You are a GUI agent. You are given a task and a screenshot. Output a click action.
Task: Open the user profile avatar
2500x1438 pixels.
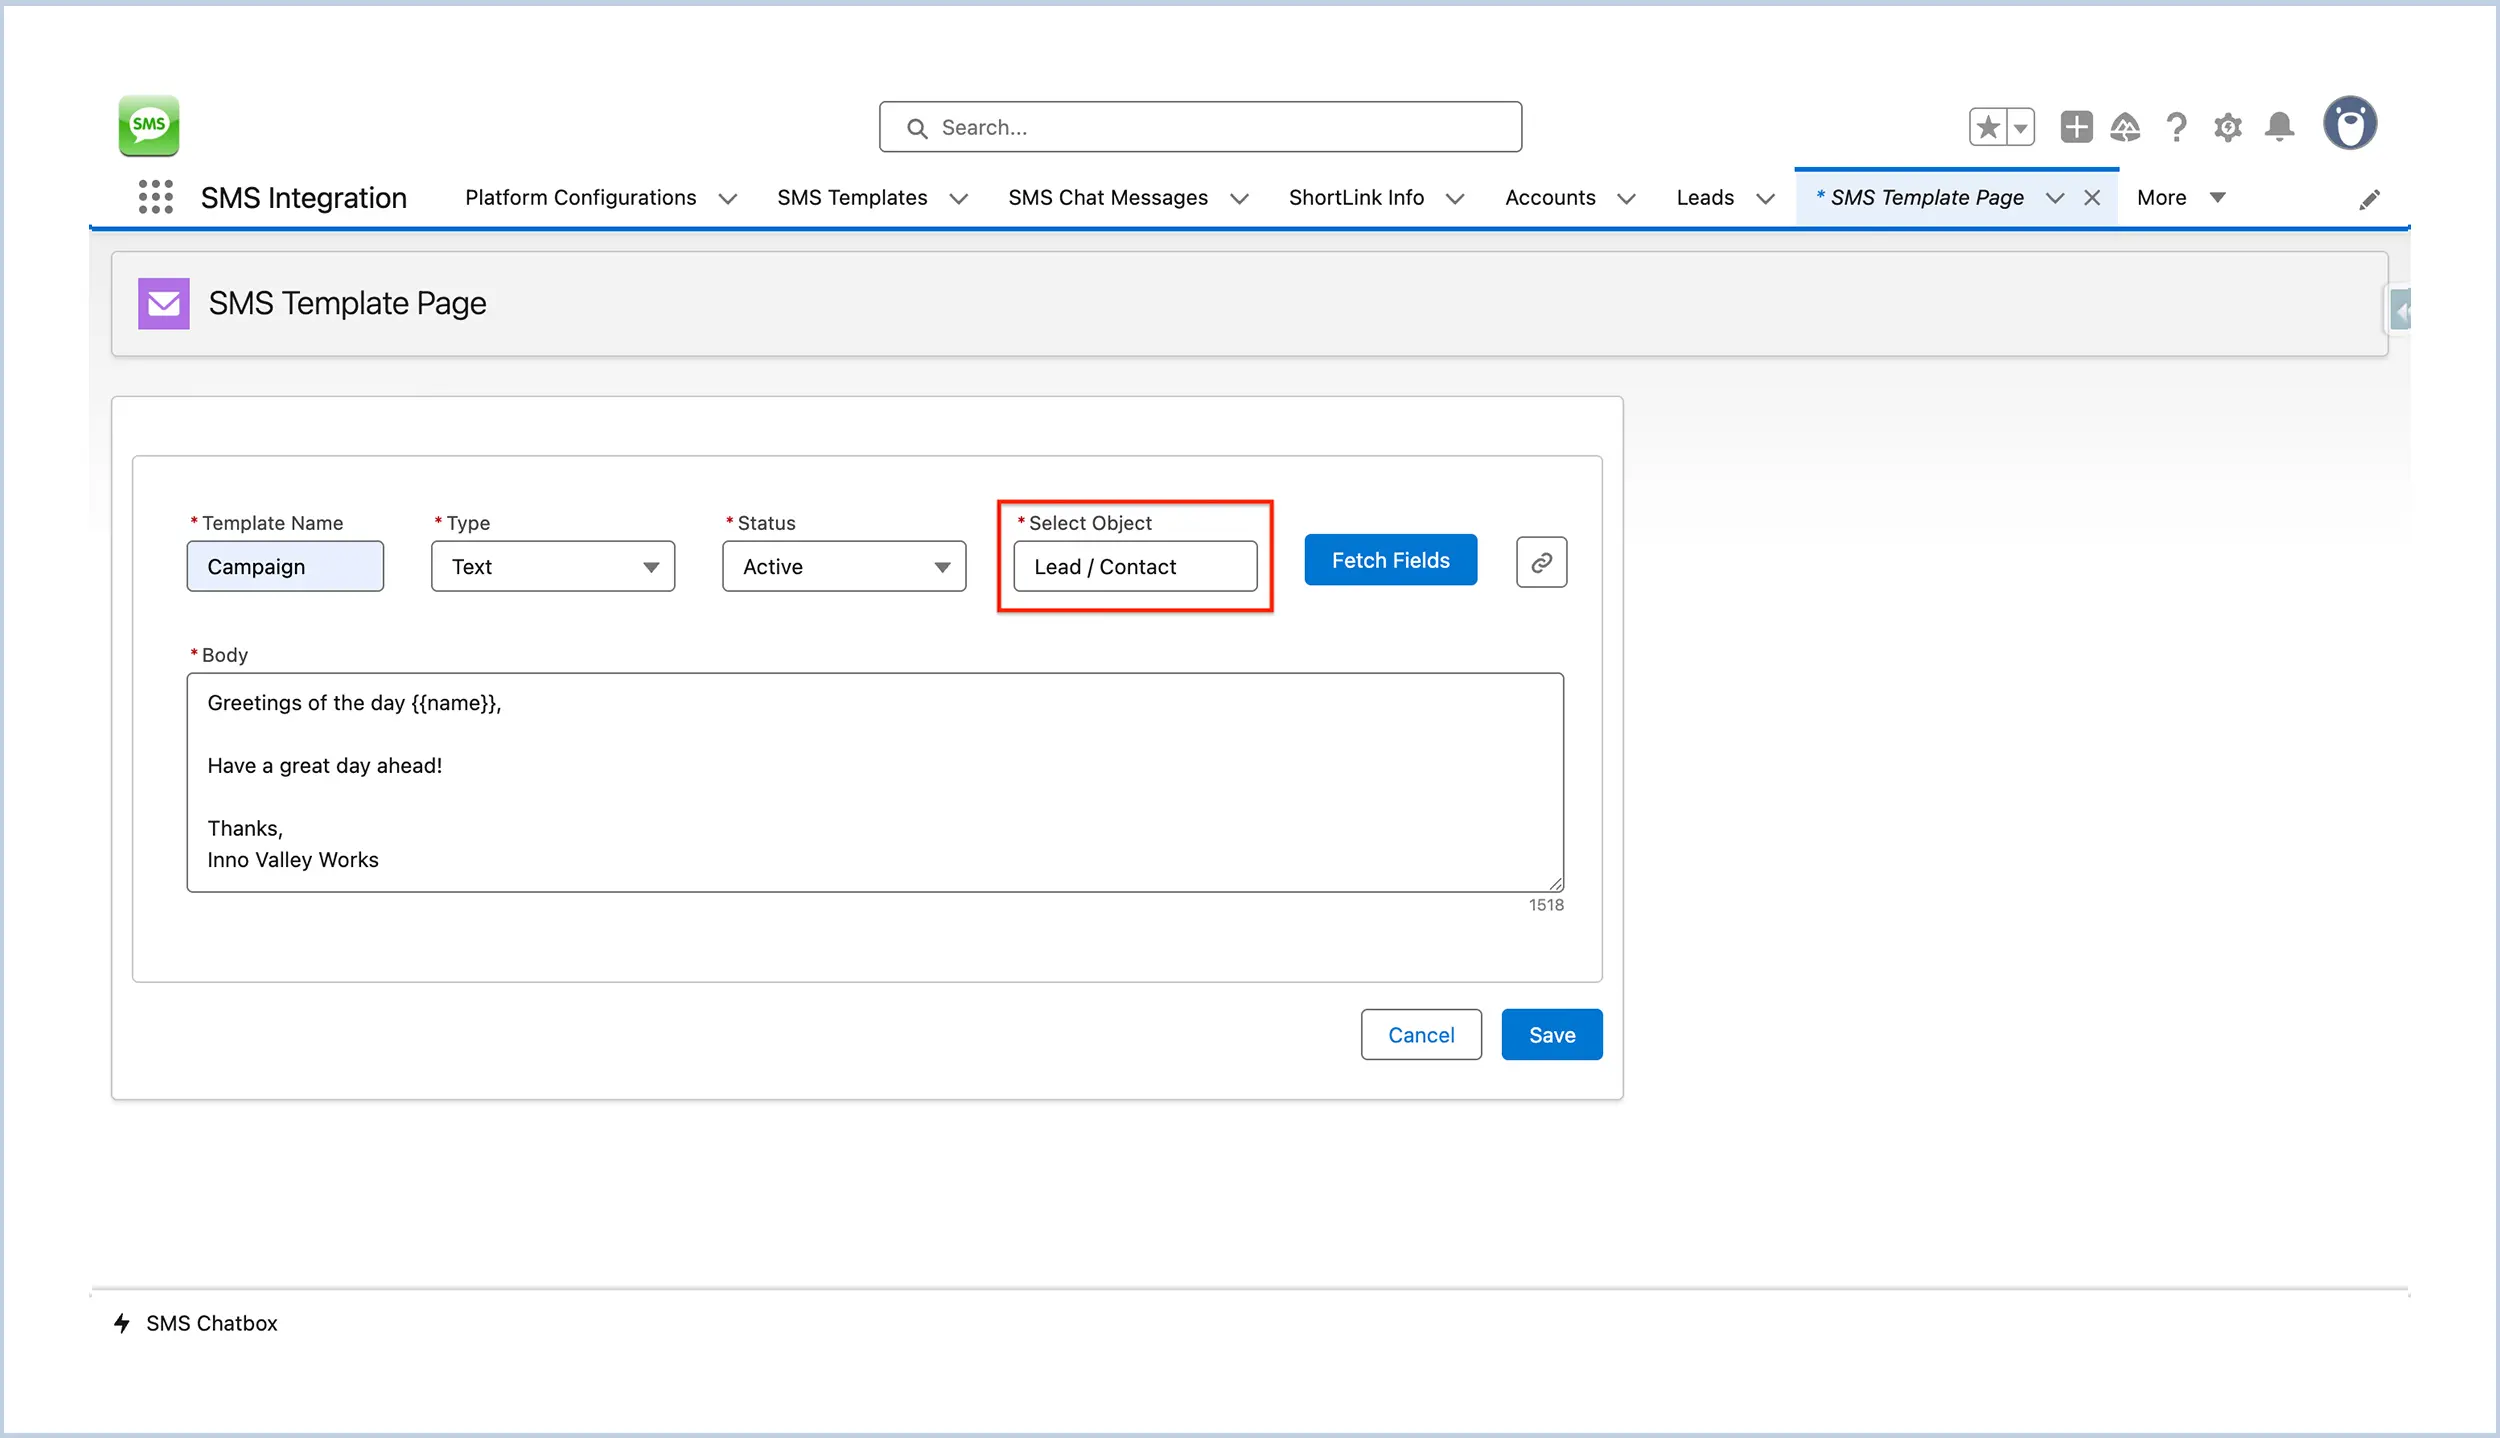pyautogui.click(x=2350, y=122)
